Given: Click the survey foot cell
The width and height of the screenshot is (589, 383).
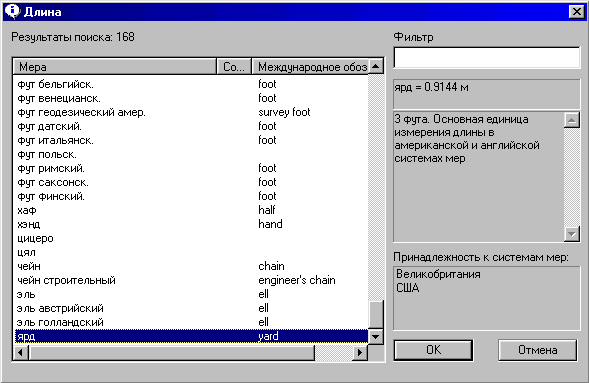Looking at the screenshot, I should point(284,112).
